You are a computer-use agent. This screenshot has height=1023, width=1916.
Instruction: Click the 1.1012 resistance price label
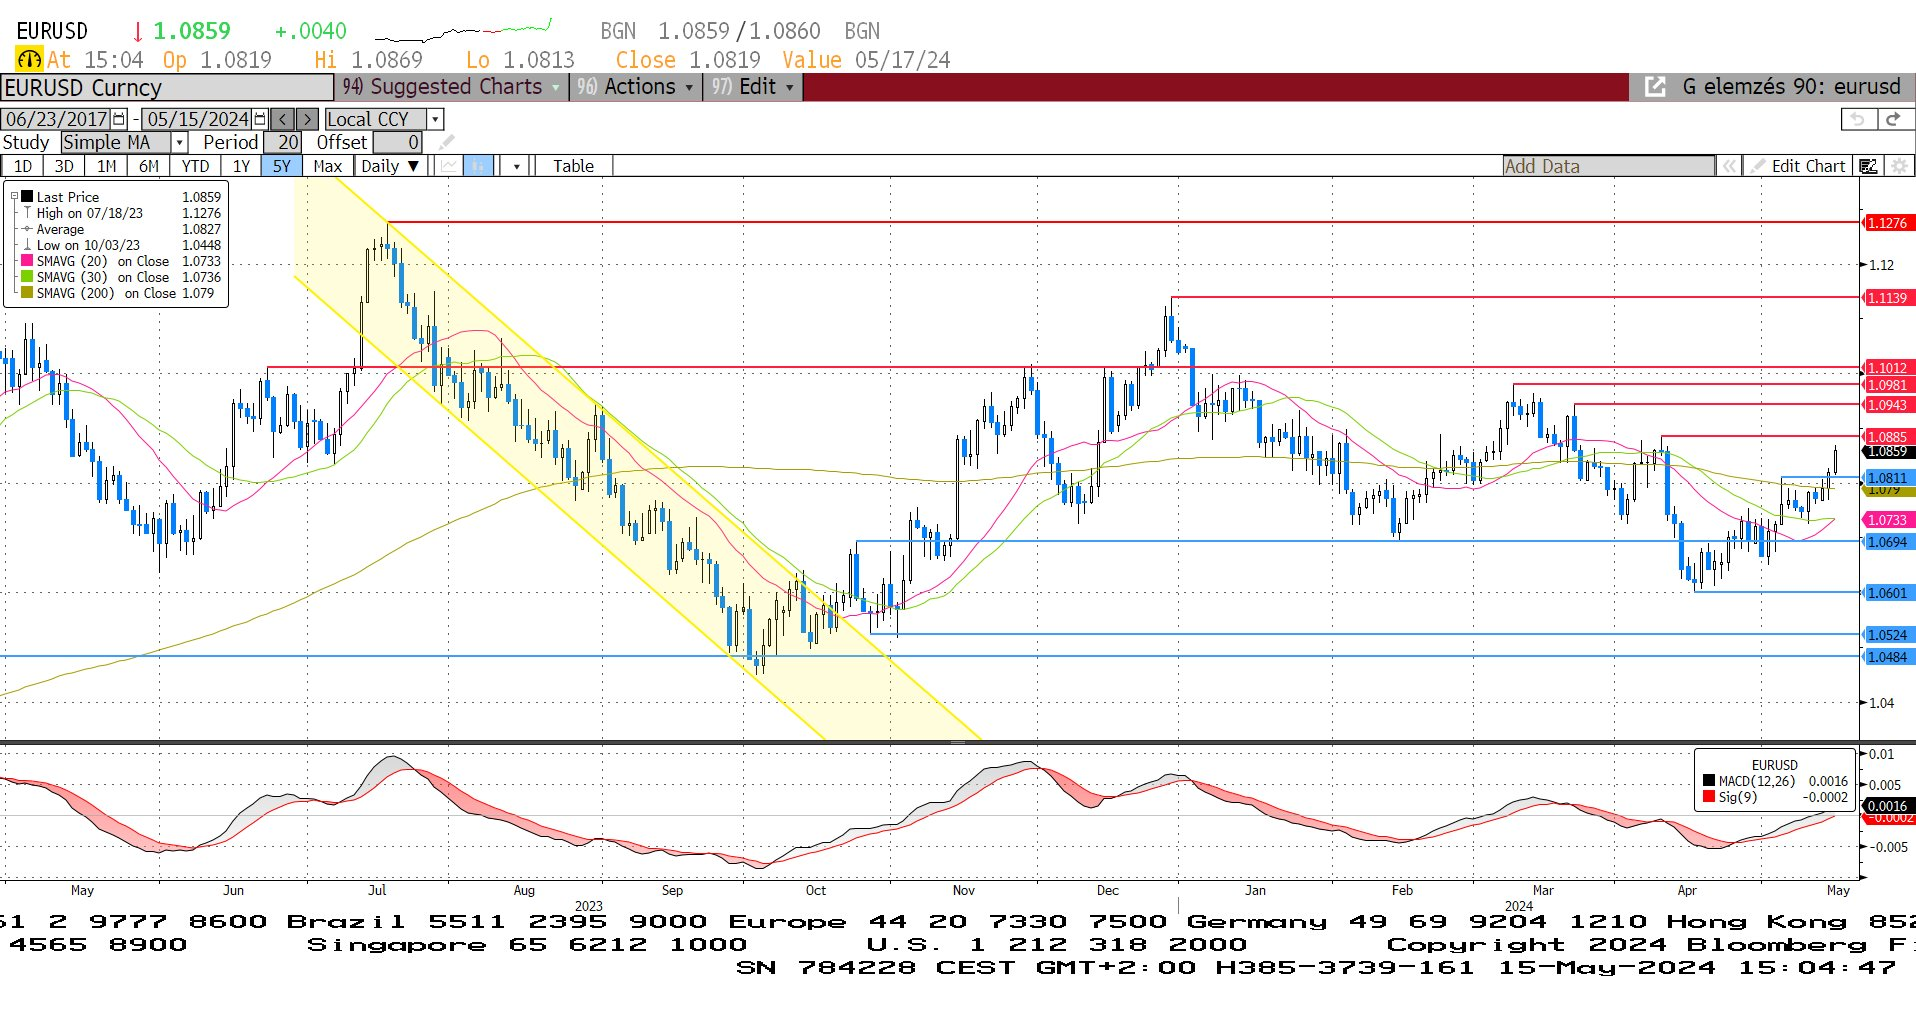[1887, 368]
